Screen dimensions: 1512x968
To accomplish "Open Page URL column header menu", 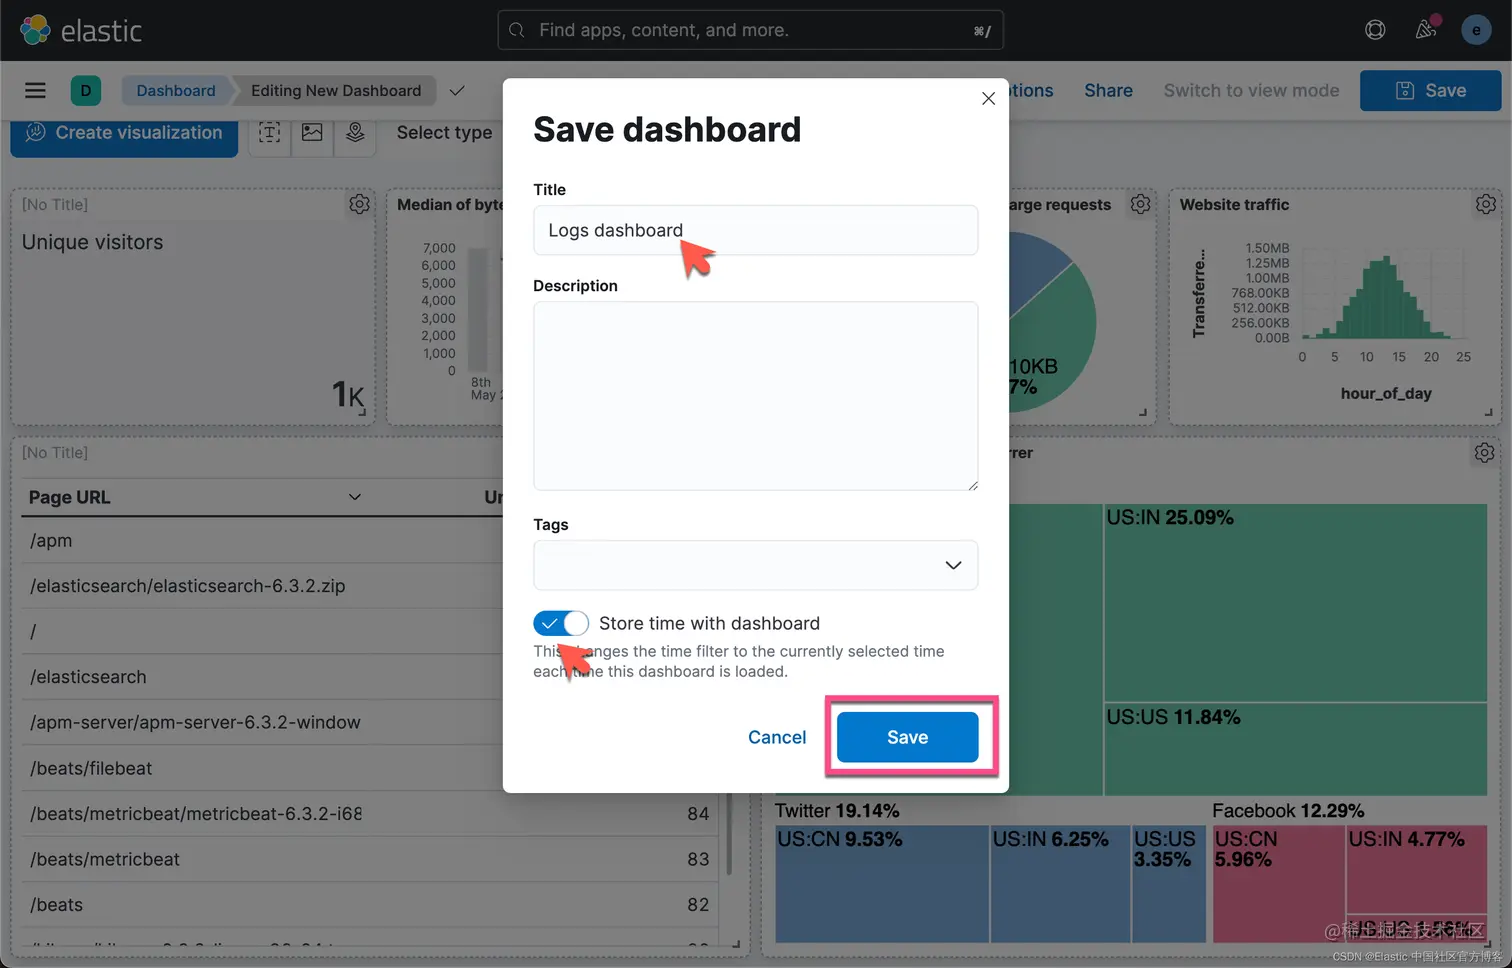I will click(x=354, y=497).
